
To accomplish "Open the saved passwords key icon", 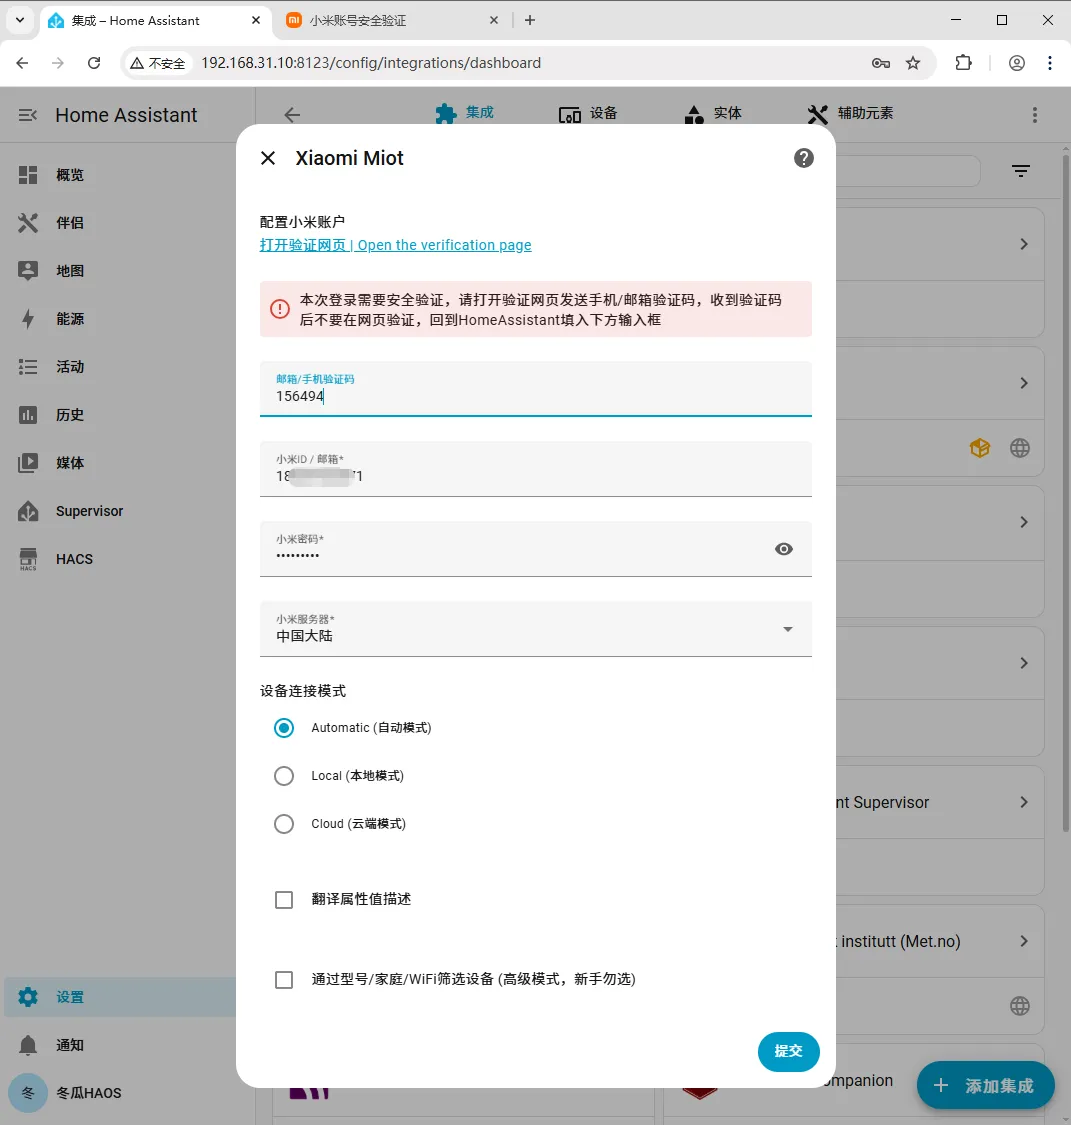I will [x=881, y=63].
